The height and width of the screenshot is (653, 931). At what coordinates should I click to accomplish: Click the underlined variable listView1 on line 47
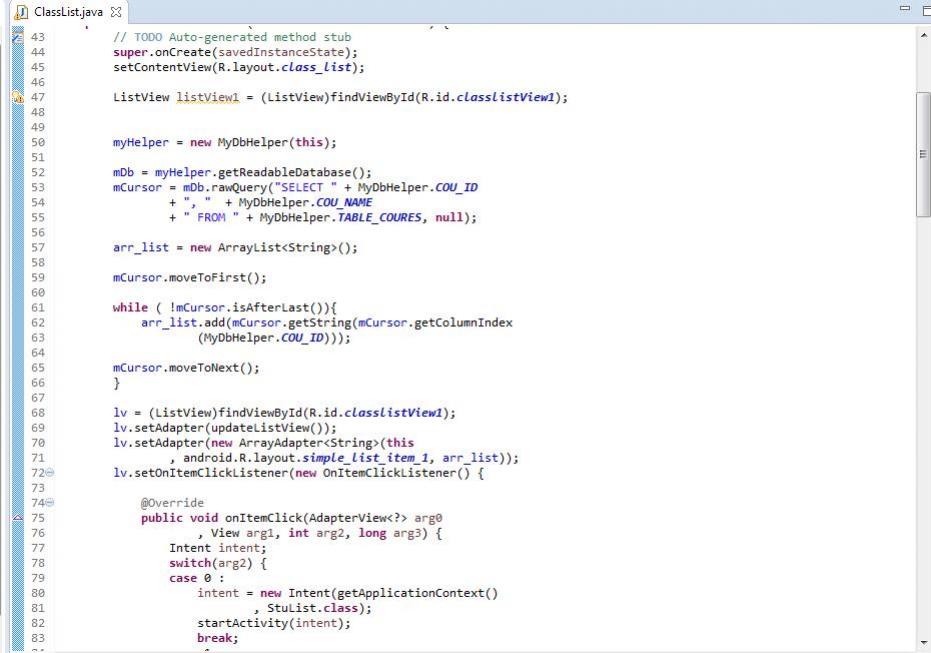pos(208,97)
